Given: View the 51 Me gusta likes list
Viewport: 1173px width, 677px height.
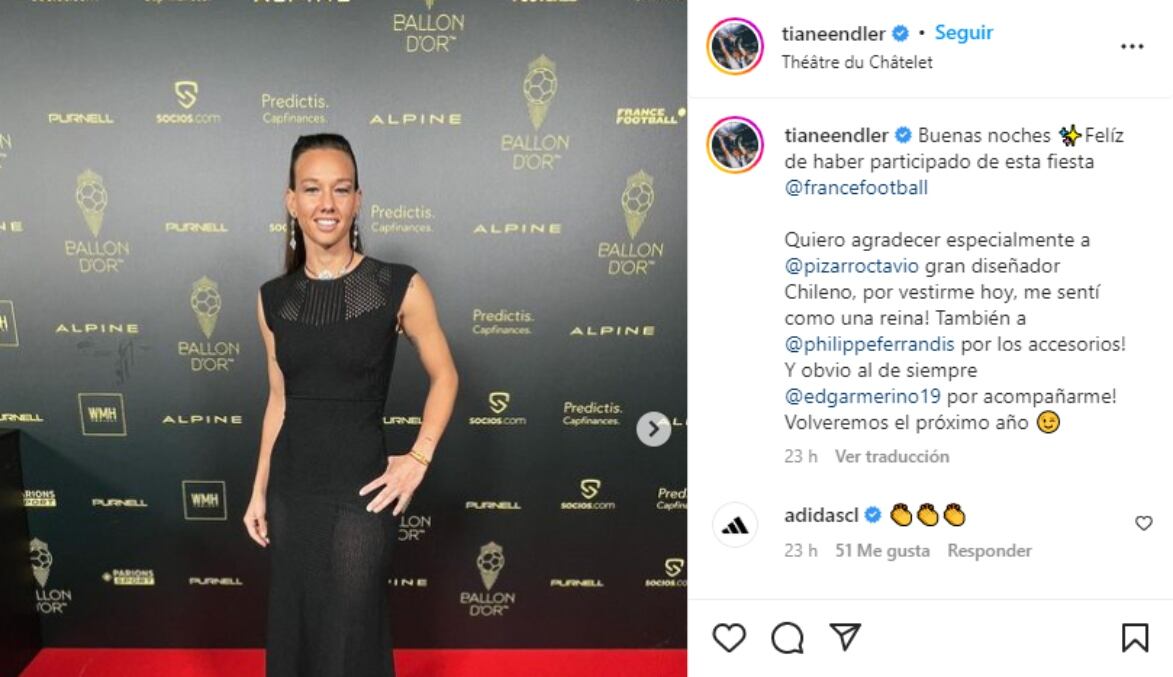Looking at the screenshot, I should tap(882, 551).
